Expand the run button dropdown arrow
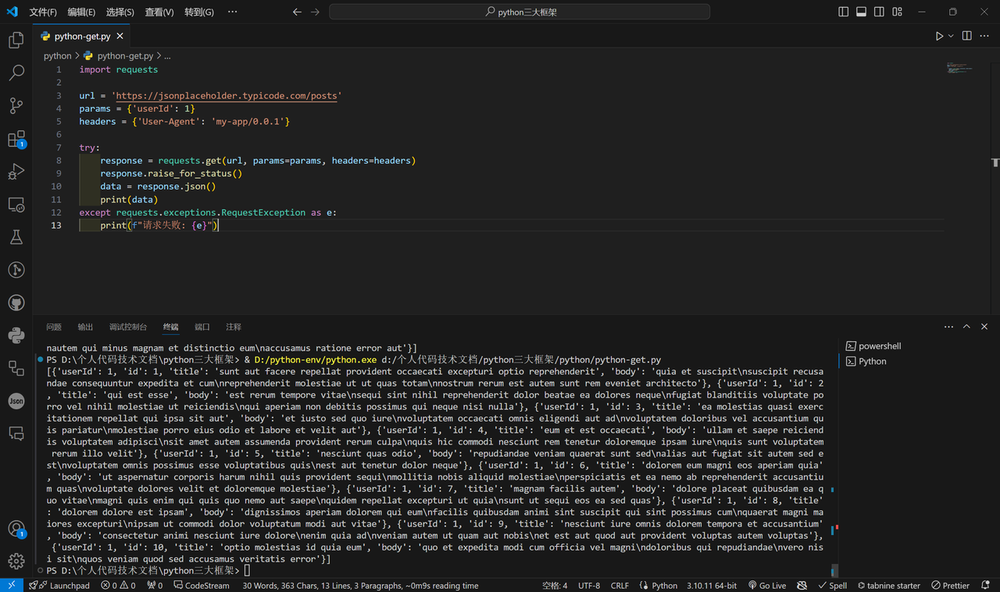This screenshot has width=1000, height=592. coord(951,36)
